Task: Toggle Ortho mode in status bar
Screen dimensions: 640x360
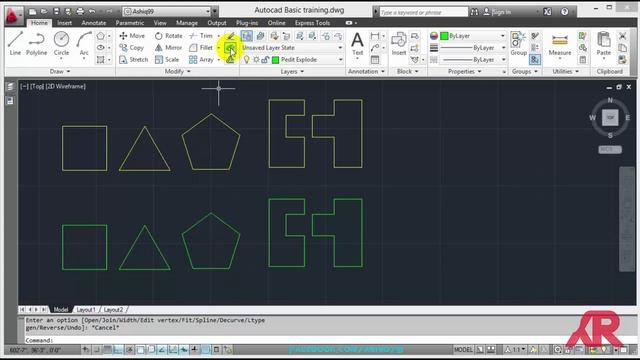Action: 118,349
